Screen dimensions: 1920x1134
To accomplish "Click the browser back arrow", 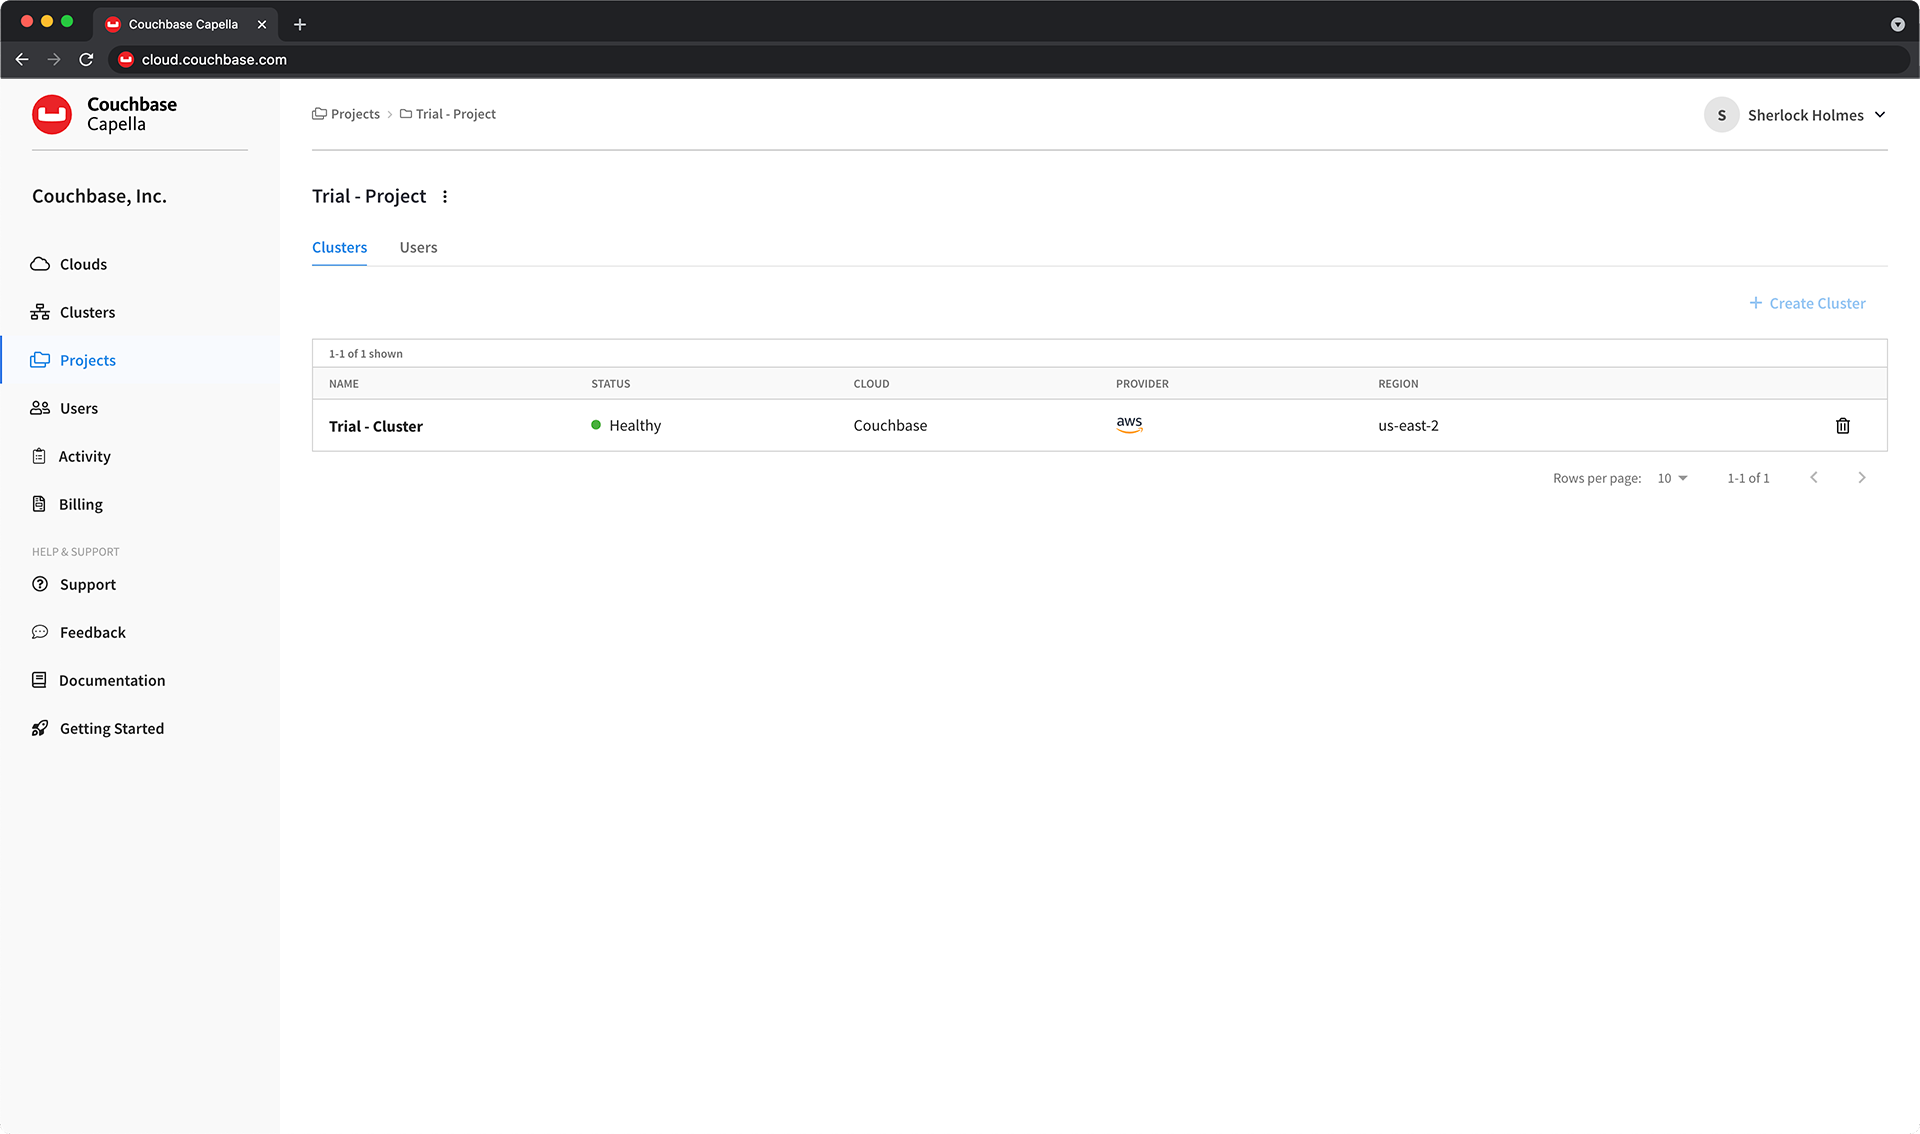I will (x=22, y=60).
